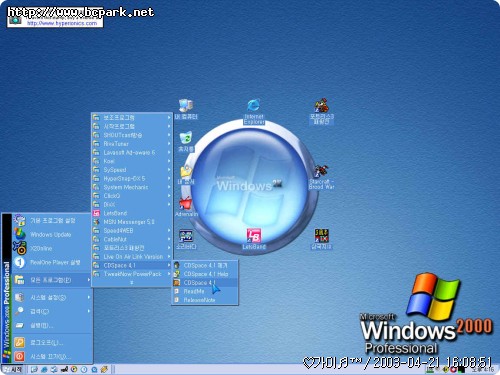Launch the Starcraft Brood War desktop shortcut
The height and width of the screenshot is (375, 500).
tap(321, 177)
